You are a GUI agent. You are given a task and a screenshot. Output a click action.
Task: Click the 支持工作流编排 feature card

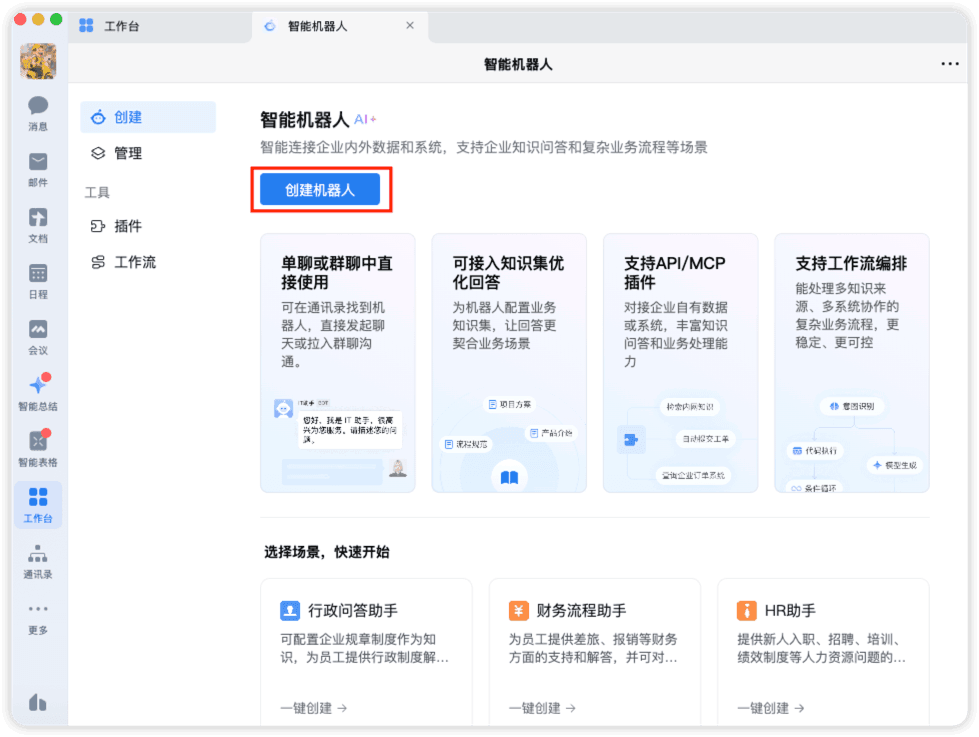click(x=852, y=363)
